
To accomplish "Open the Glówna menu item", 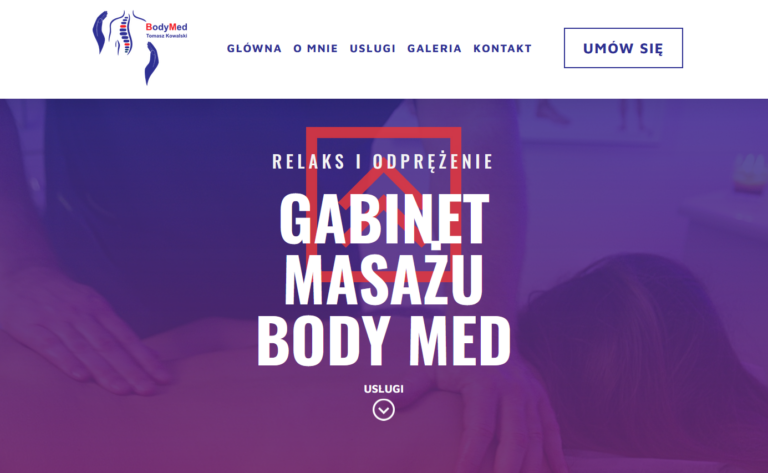I will coord(254,48).
